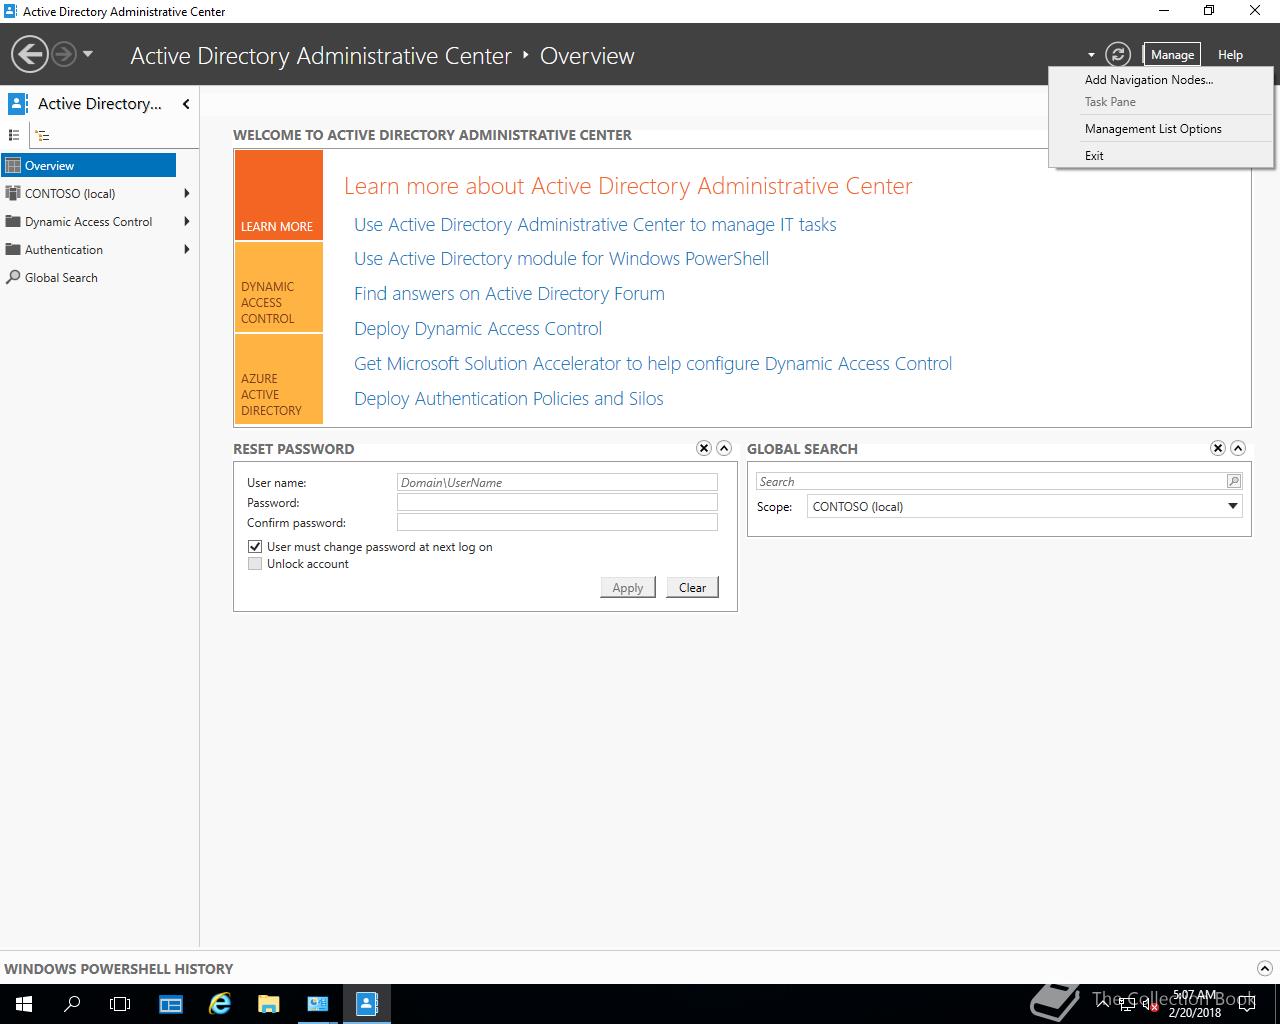Select the LEARN MORE tile
1280x1024 pixels.
point(279,195)
